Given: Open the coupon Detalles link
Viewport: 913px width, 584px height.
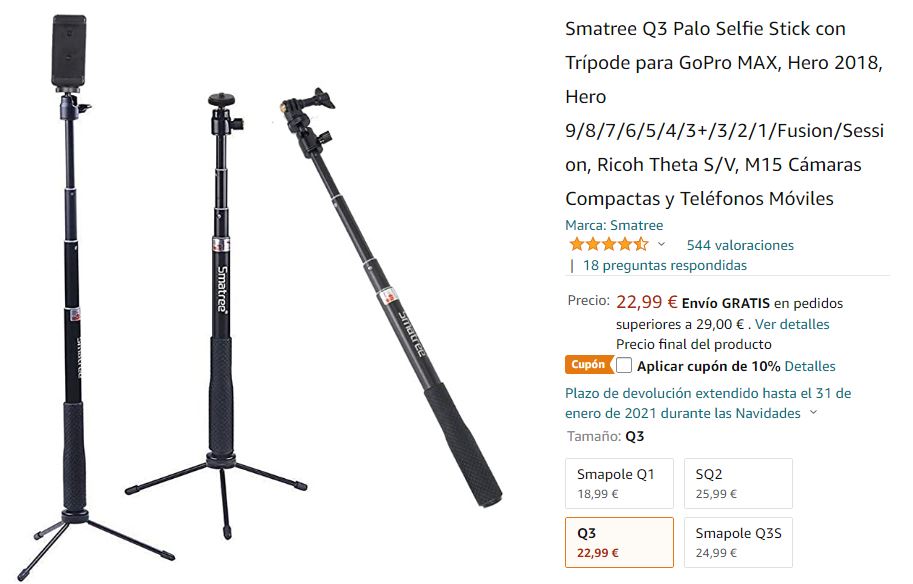Looking at the screenshot, I should (x=809, y=366).
